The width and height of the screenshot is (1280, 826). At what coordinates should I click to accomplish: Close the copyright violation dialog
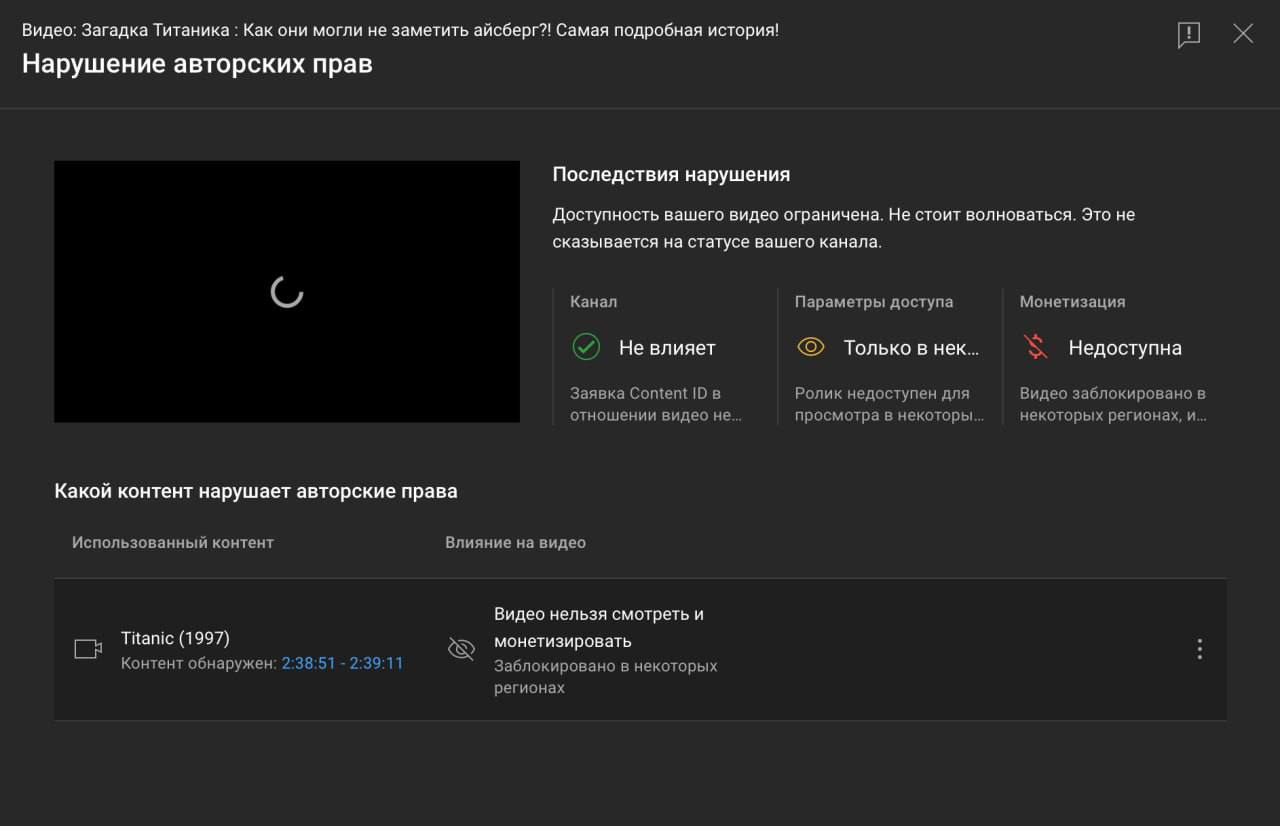1243,34
